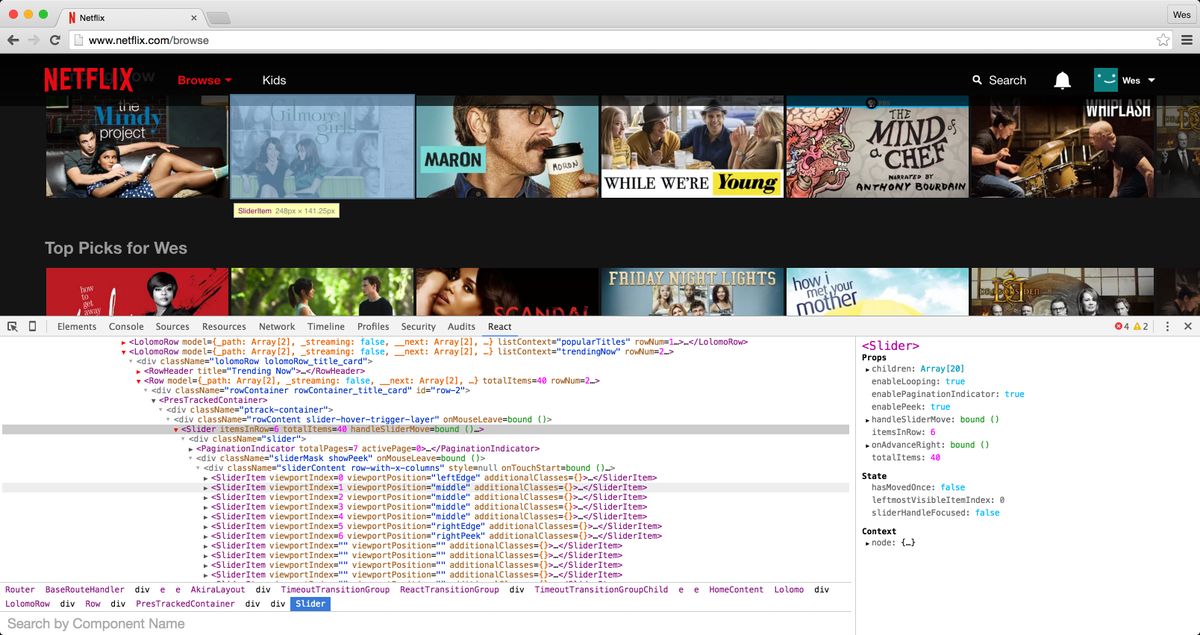
Task: Click the Wes profile avatar
Action: [x=1105, y=80]
